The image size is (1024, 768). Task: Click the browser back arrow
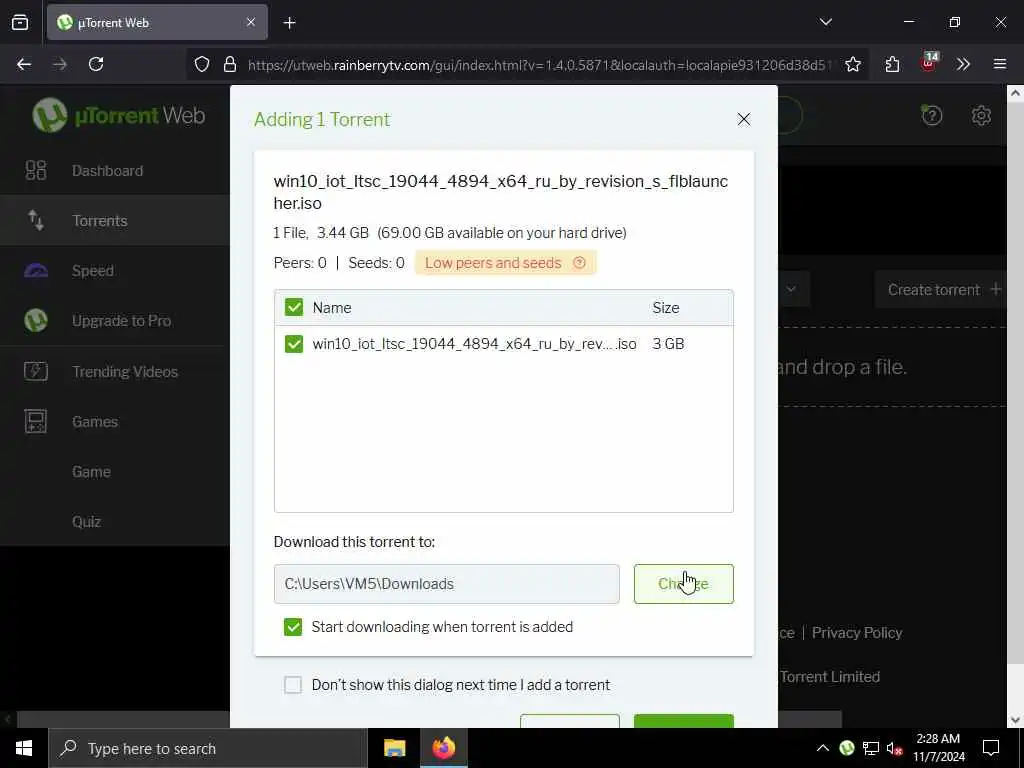24,64
